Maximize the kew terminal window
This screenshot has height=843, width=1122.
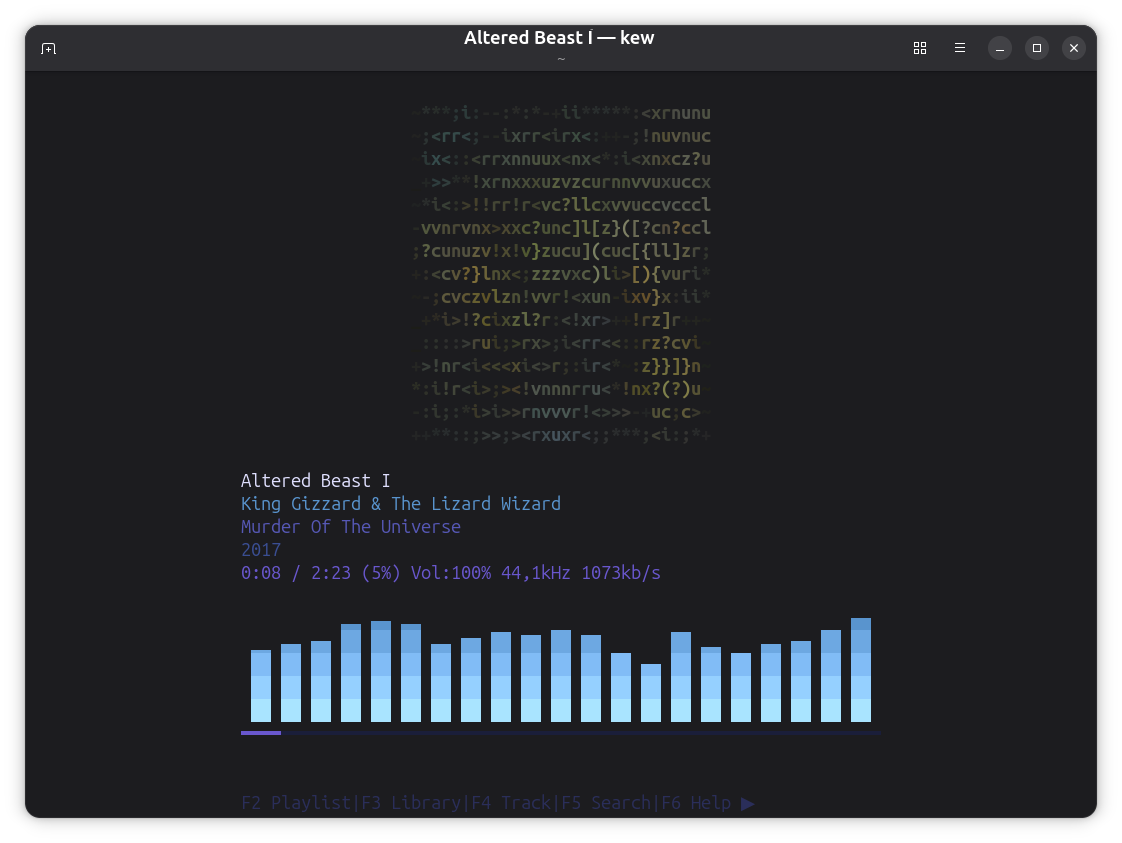(x=1037, y=48)
